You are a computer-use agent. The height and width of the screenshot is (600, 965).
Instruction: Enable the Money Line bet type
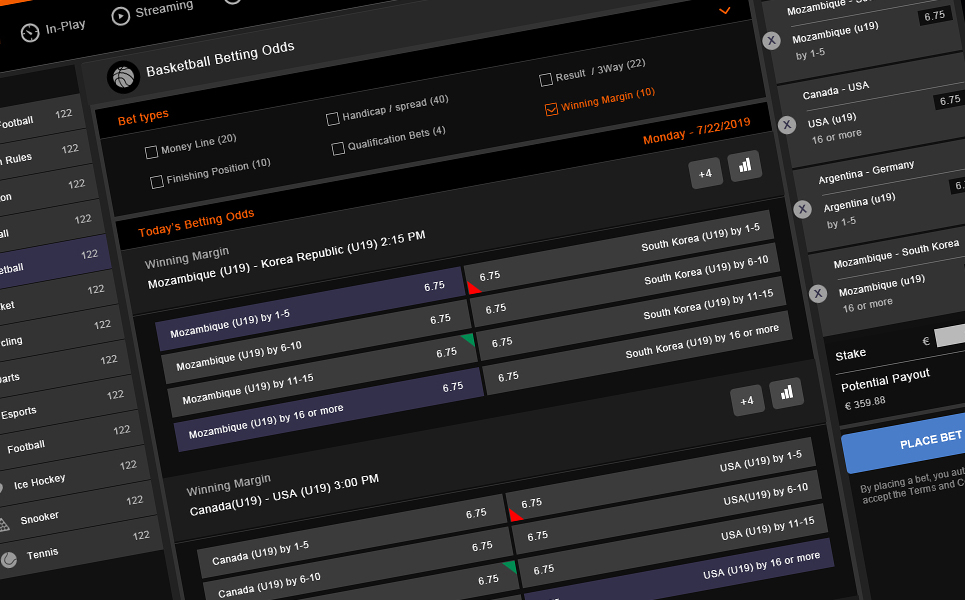(153, 150)
